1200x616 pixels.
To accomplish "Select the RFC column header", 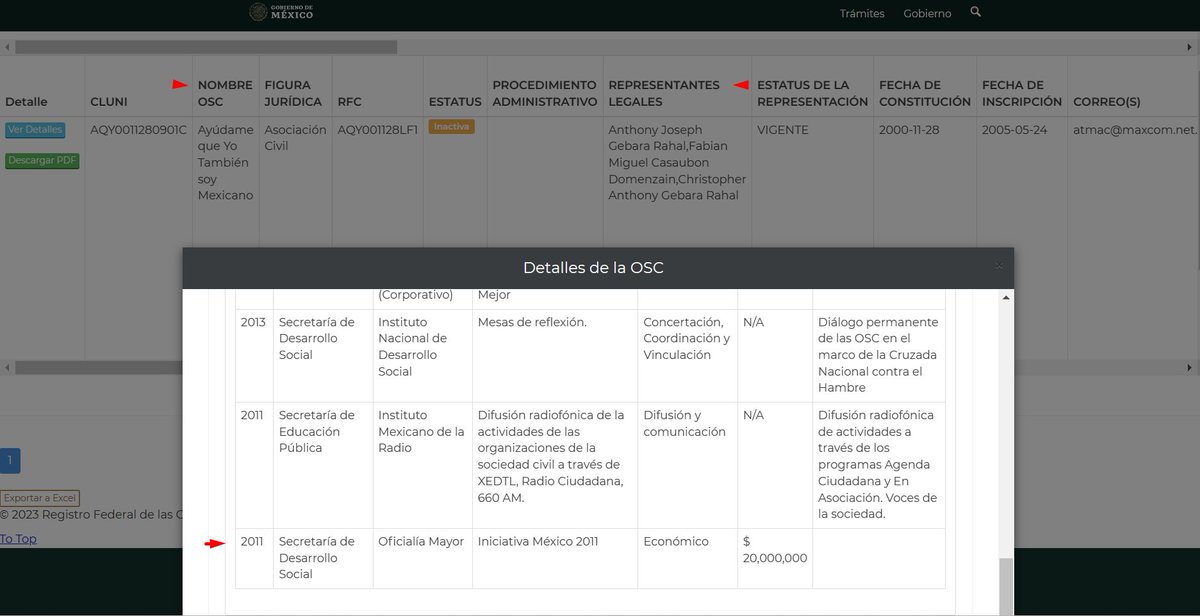I will click(350, 102).
